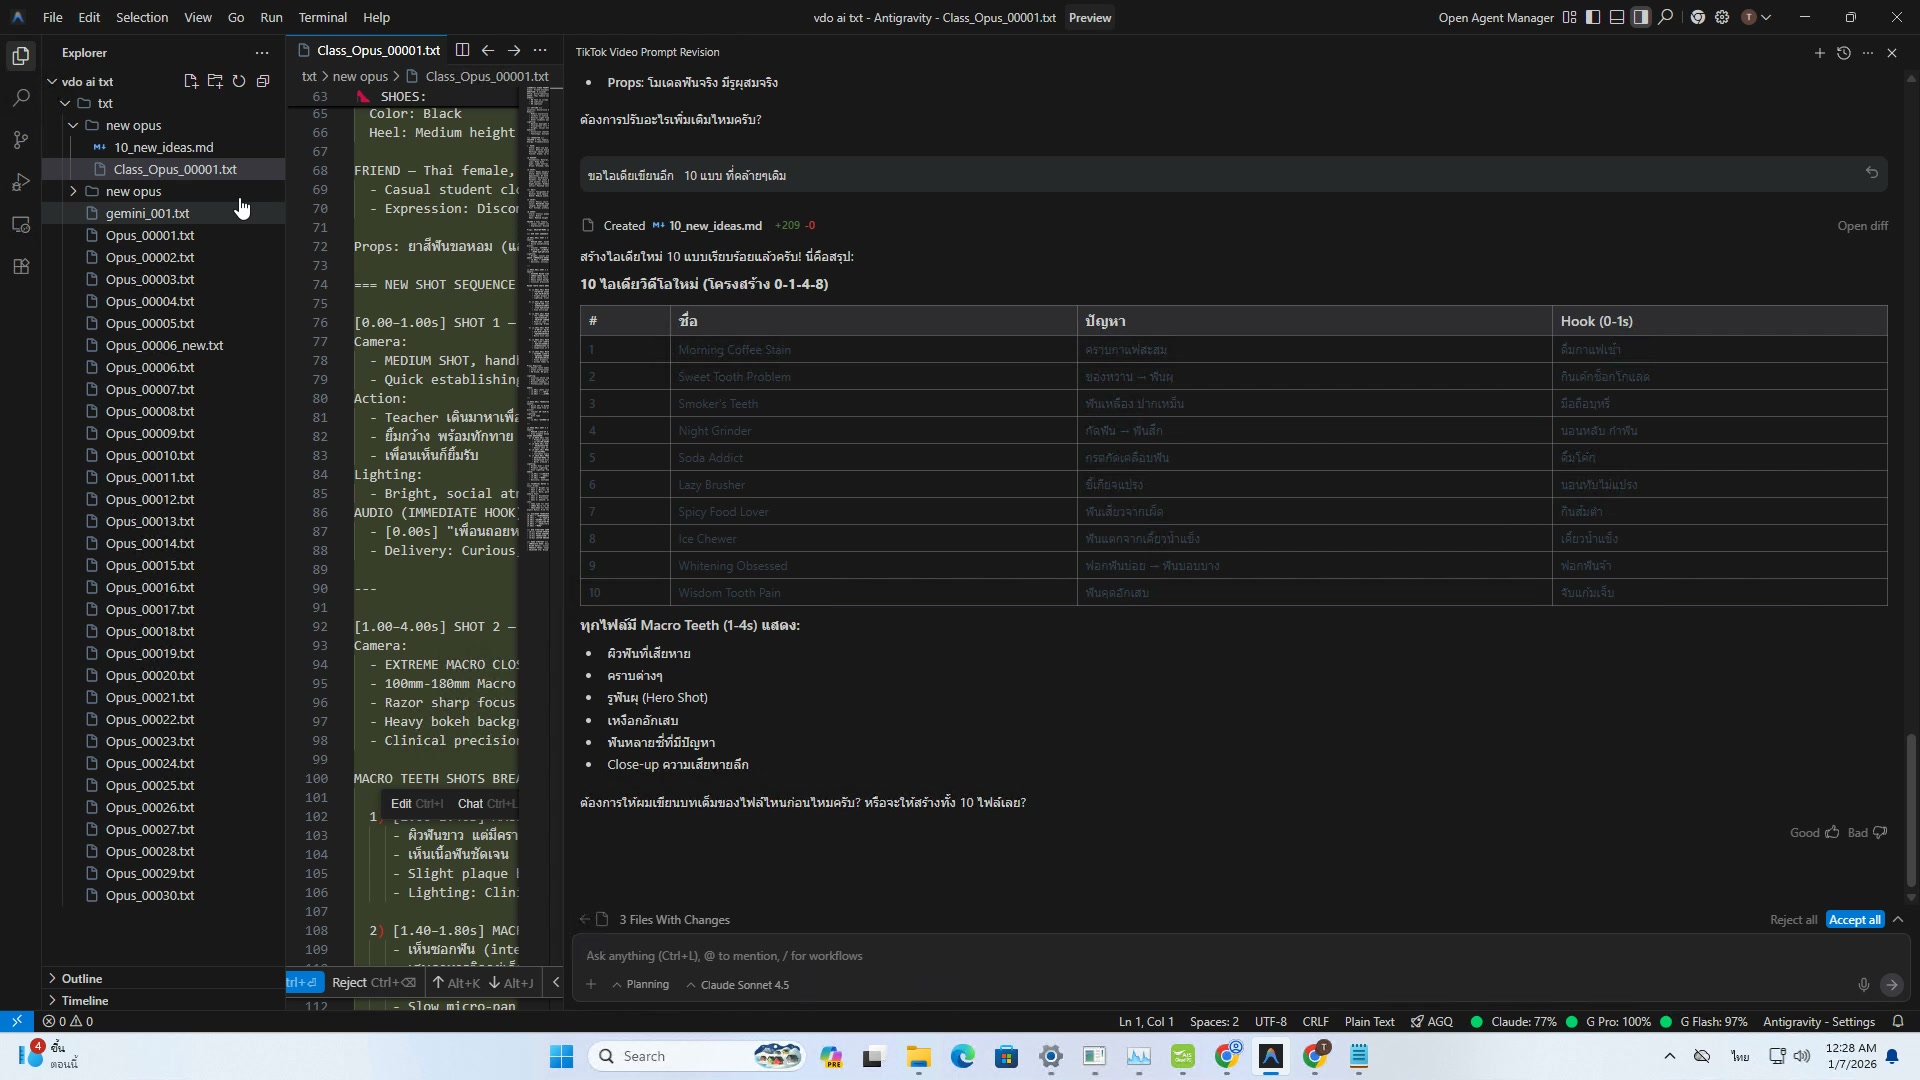1920x1080 pixels.
Task: Open Extensions view in activity bar
Action: pos(21,266)
